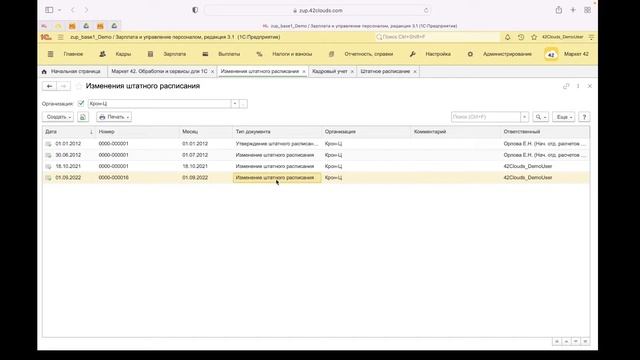Go forward with the right arrow button

[63, 86]
